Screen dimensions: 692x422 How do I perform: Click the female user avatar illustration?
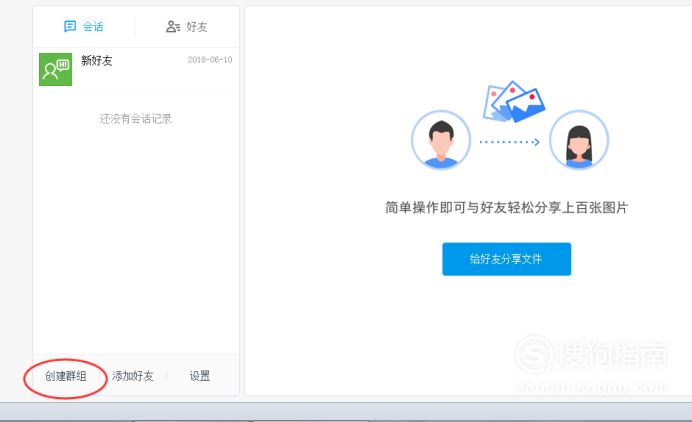click(x=579, y=140)
